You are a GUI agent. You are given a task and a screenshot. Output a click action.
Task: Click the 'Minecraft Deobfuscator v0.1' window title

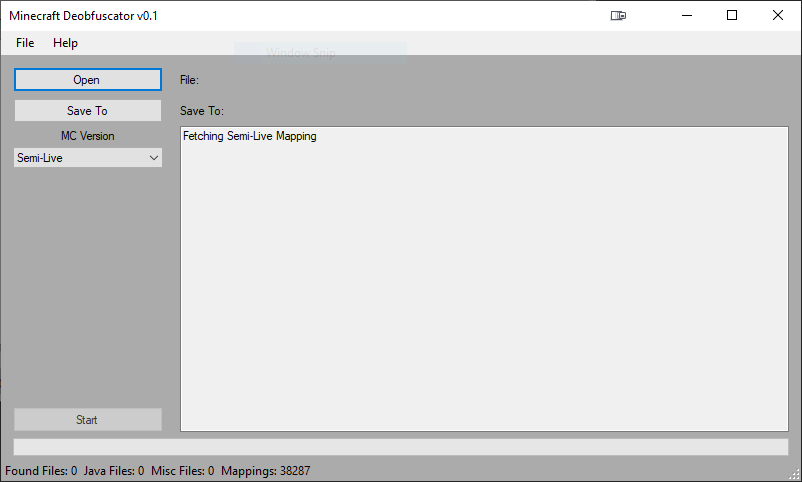coord(83,16)
